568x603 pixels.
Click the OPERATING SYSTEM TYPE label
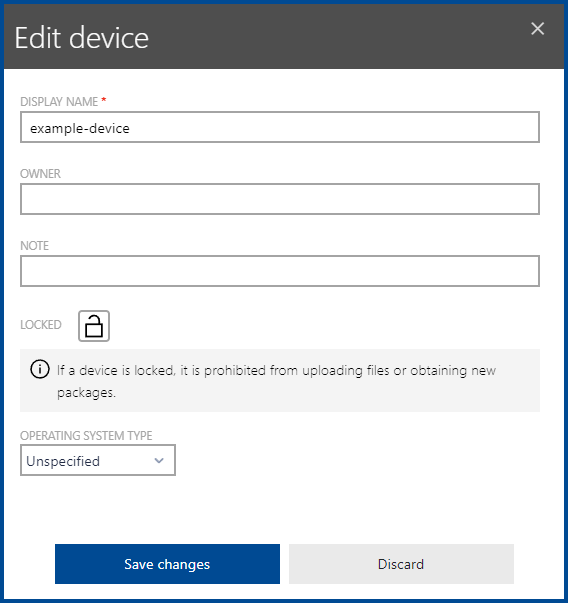click(86, 435)
